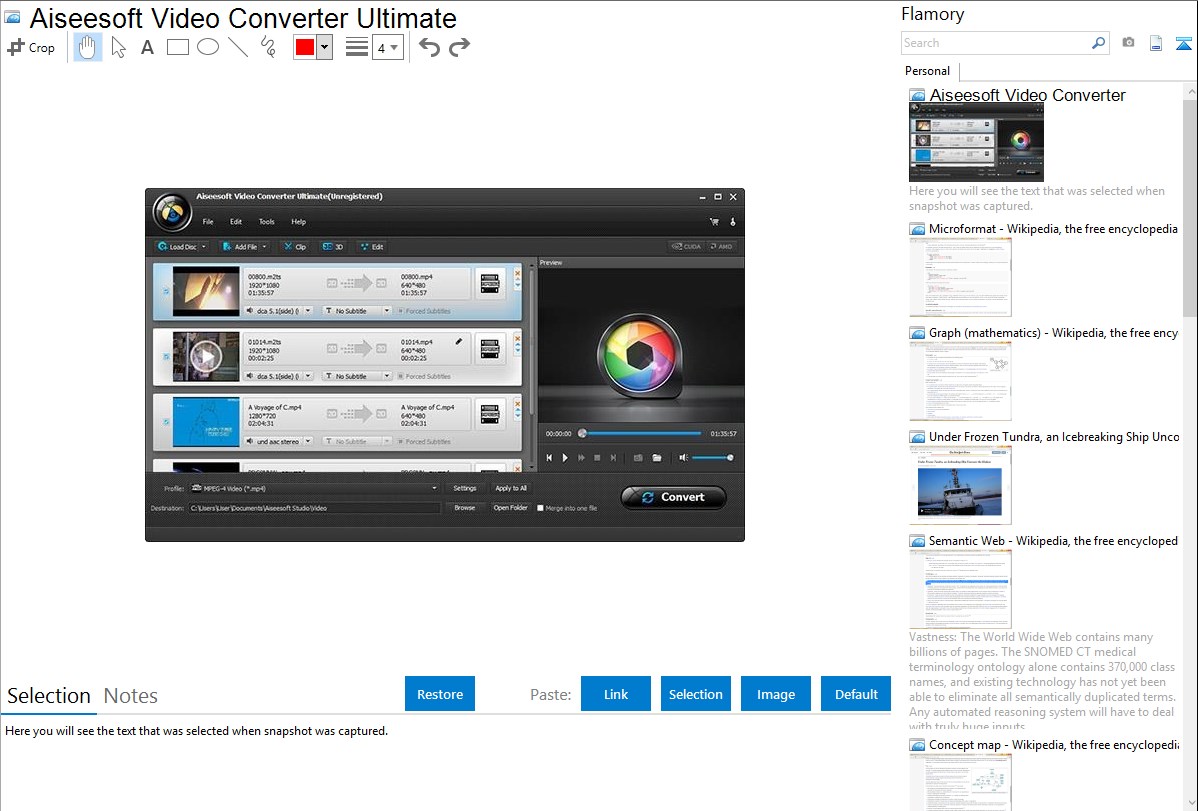1198x811 pixels.
Task: Open the color picker dropdown arrow
Action: coord(324,47)
